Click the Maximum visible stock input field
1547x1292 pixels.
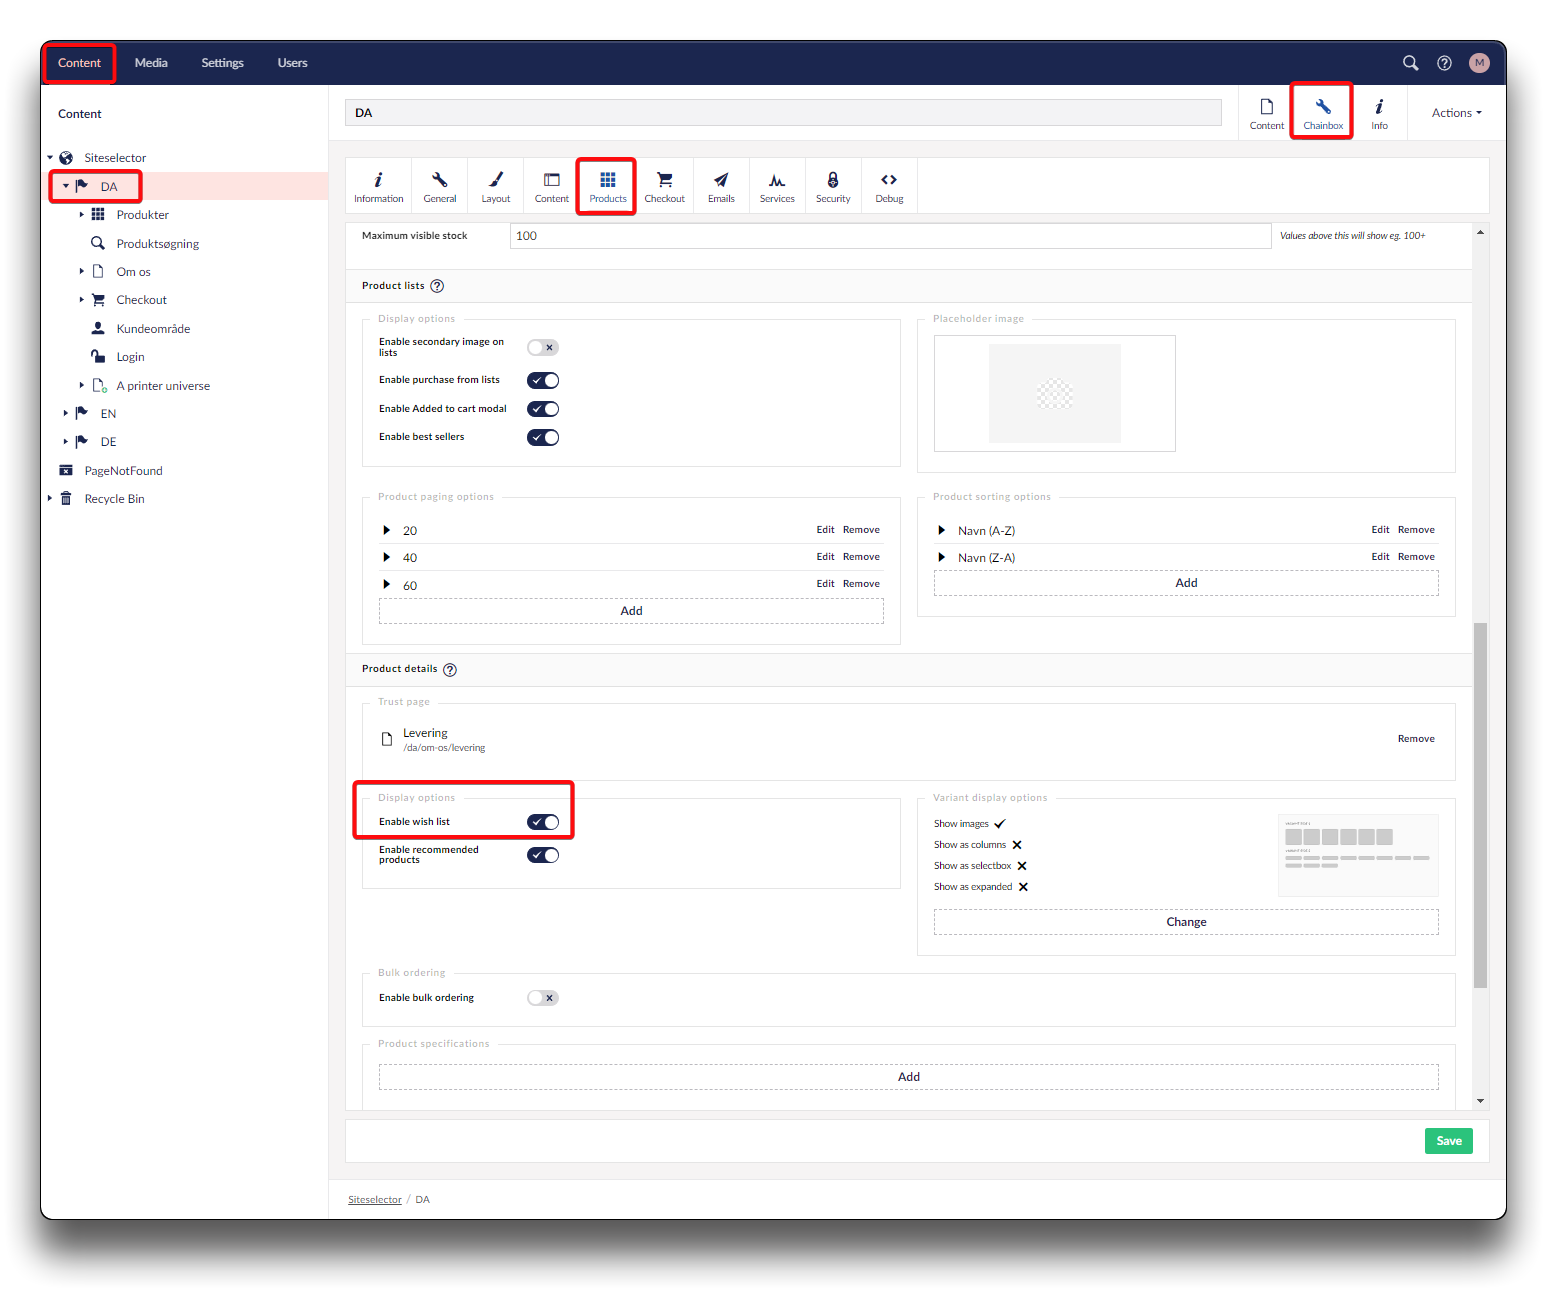[889, 236]
